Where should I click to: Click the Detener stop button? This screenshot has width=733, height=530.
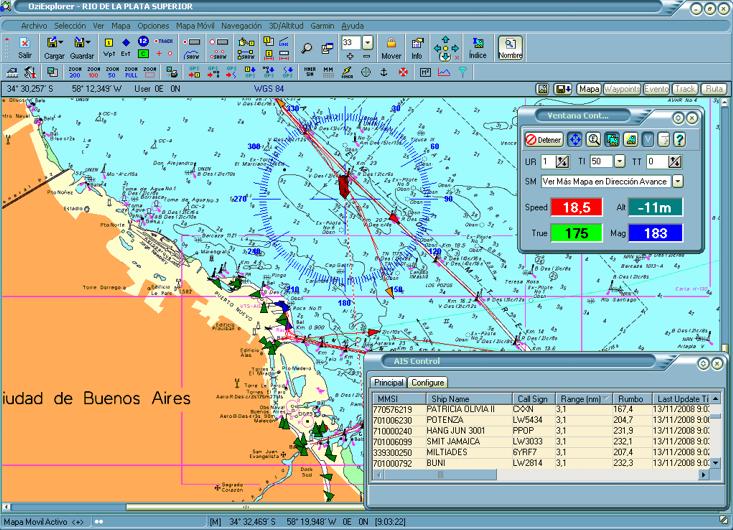click(544, 139)
